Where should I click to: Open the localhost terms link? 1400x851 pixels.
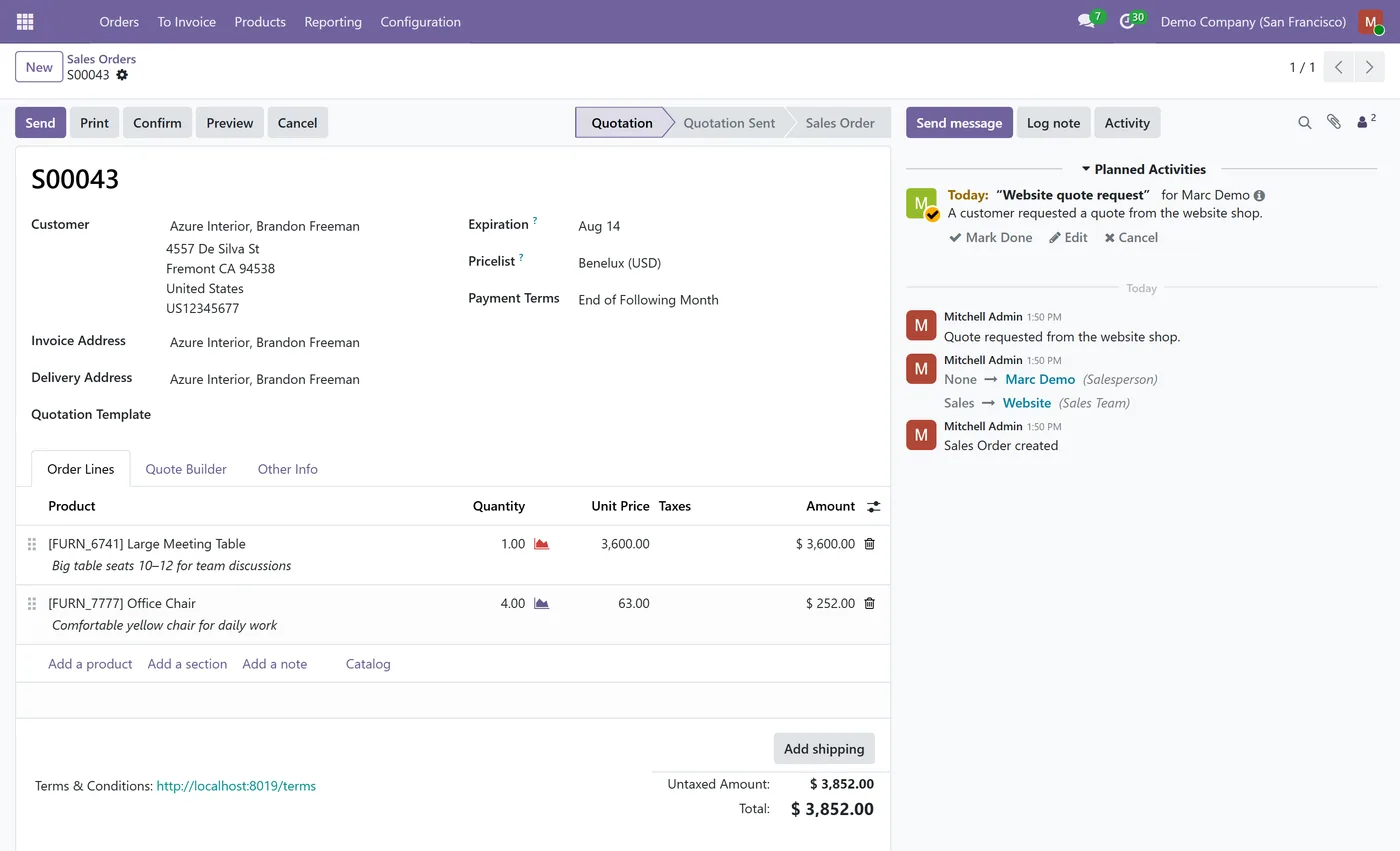[236, 786]
